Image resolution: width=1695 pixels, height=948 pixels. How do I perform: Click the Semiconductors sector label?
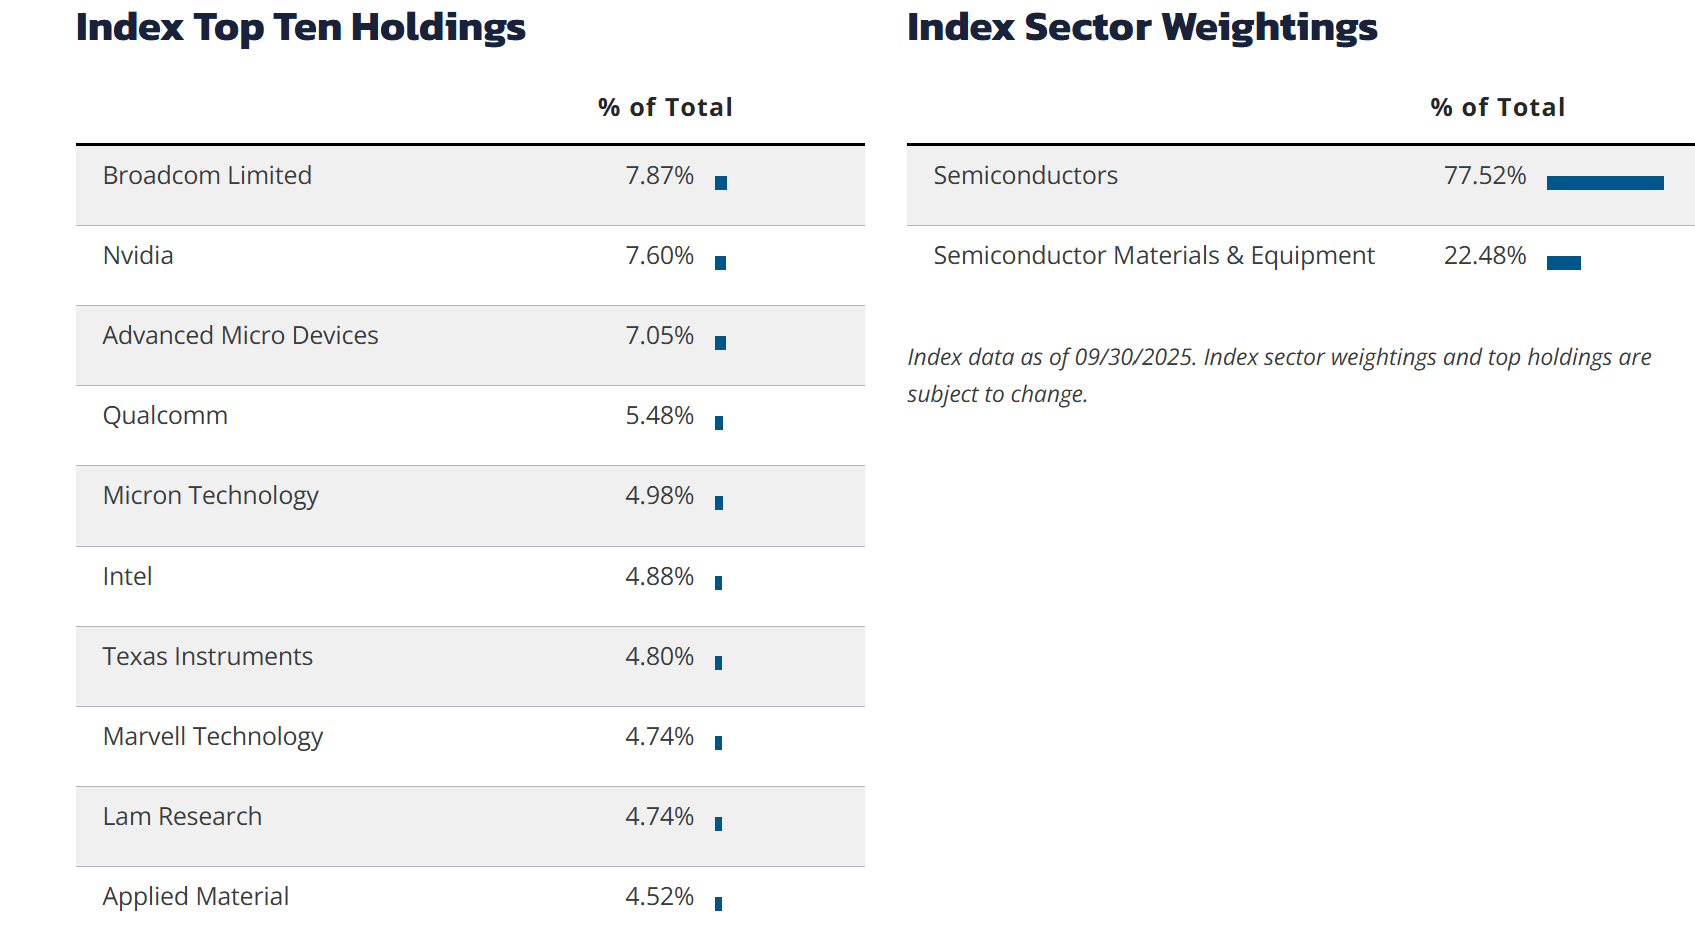[1025, 176]
